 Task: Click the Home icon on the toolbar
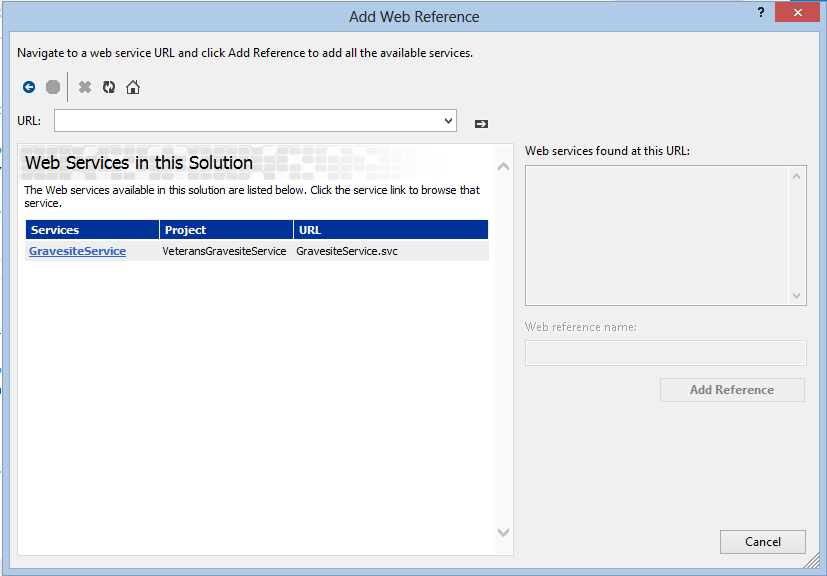point(133,87)
